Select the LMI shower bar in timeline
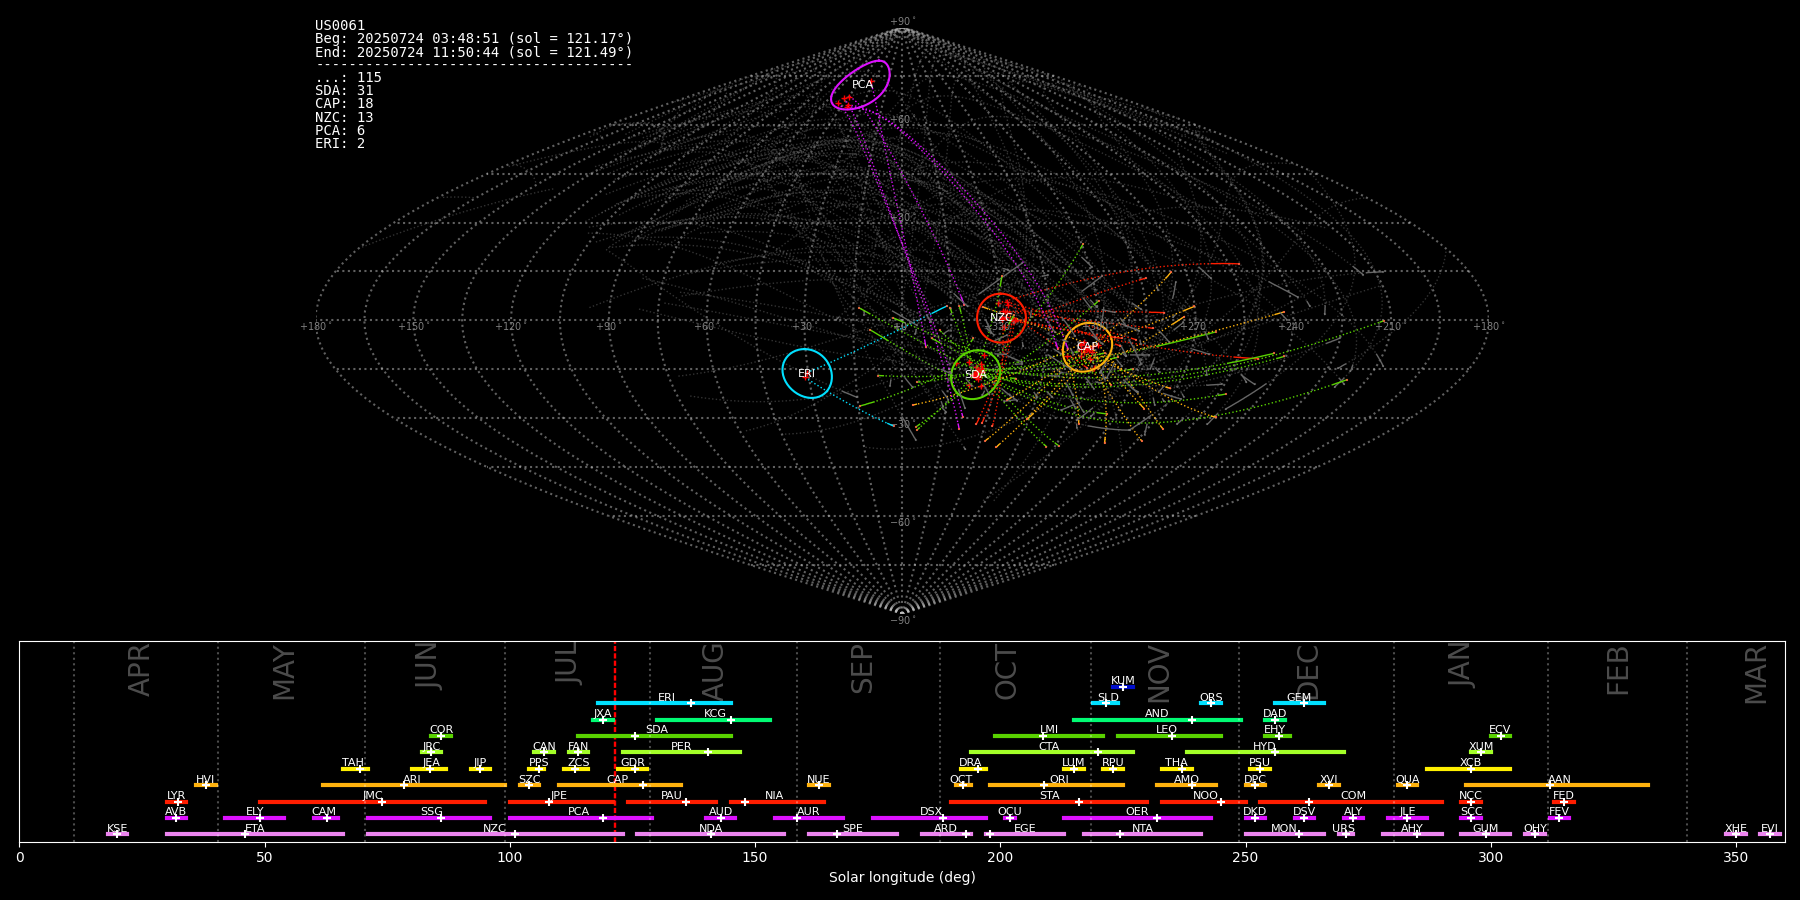 click(1049, 736)
